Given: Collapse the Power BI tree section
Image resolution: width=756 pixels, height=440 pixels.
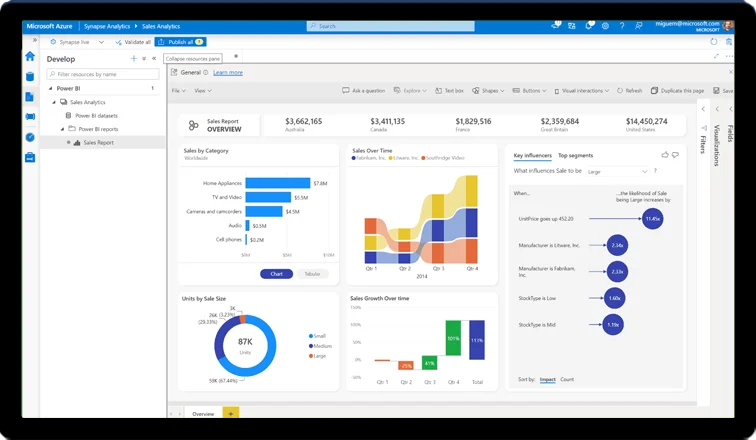Looking at the screenshot, I should point(49,88).
